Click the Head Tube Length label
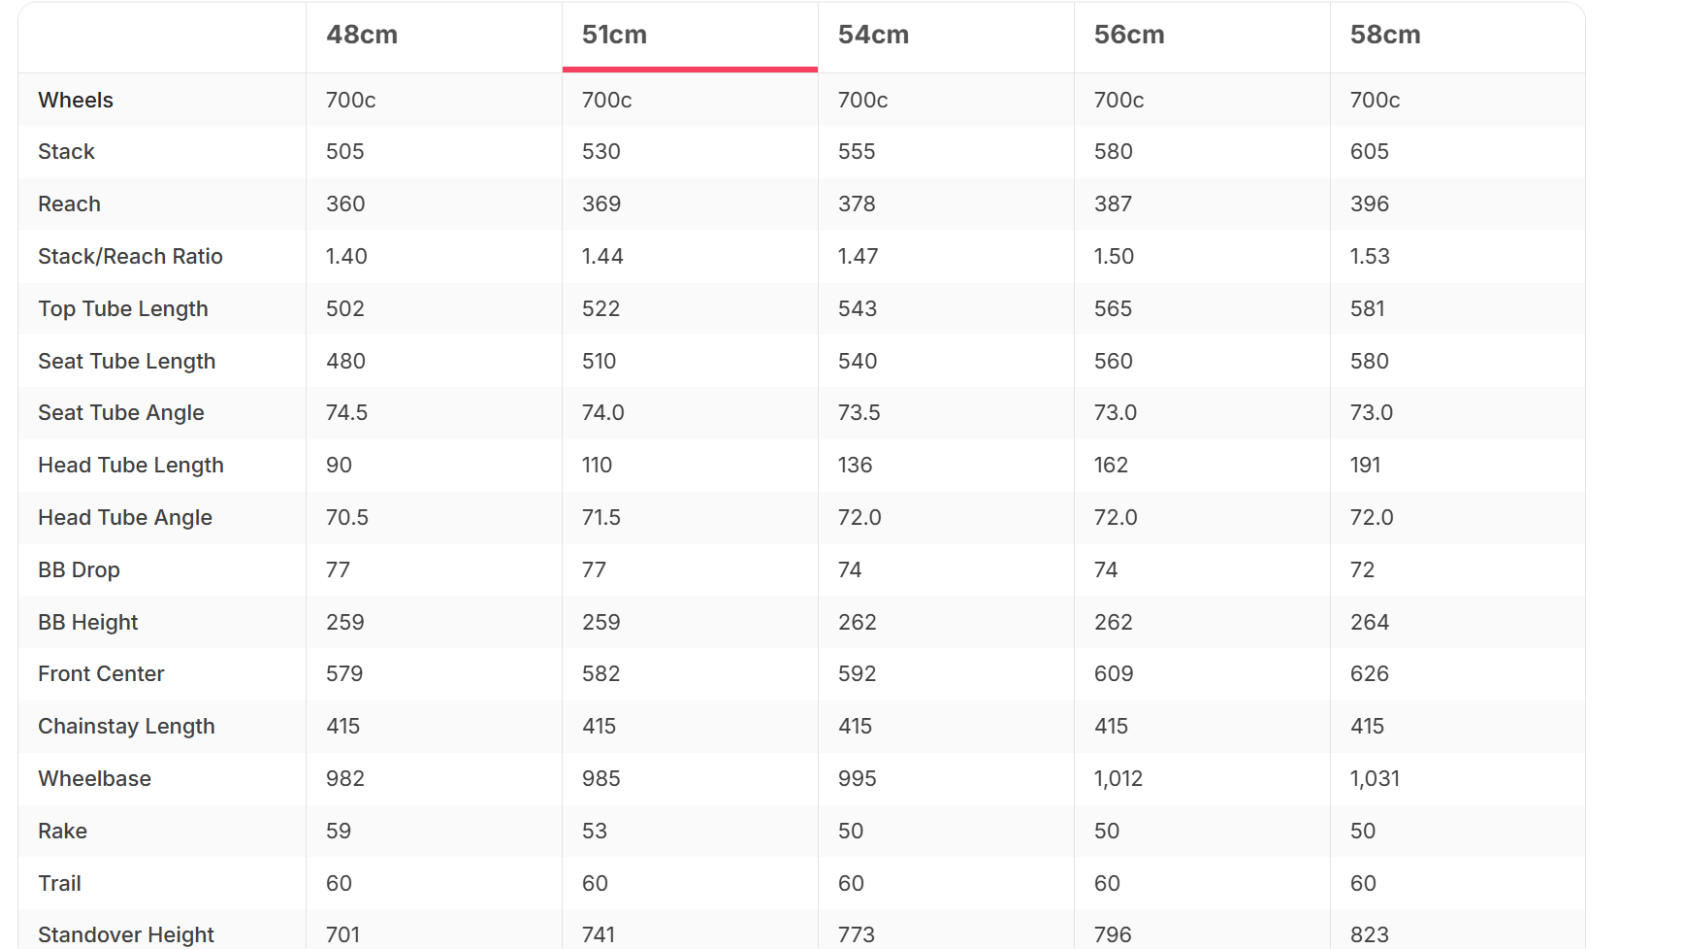 click(x=131, y=465)
